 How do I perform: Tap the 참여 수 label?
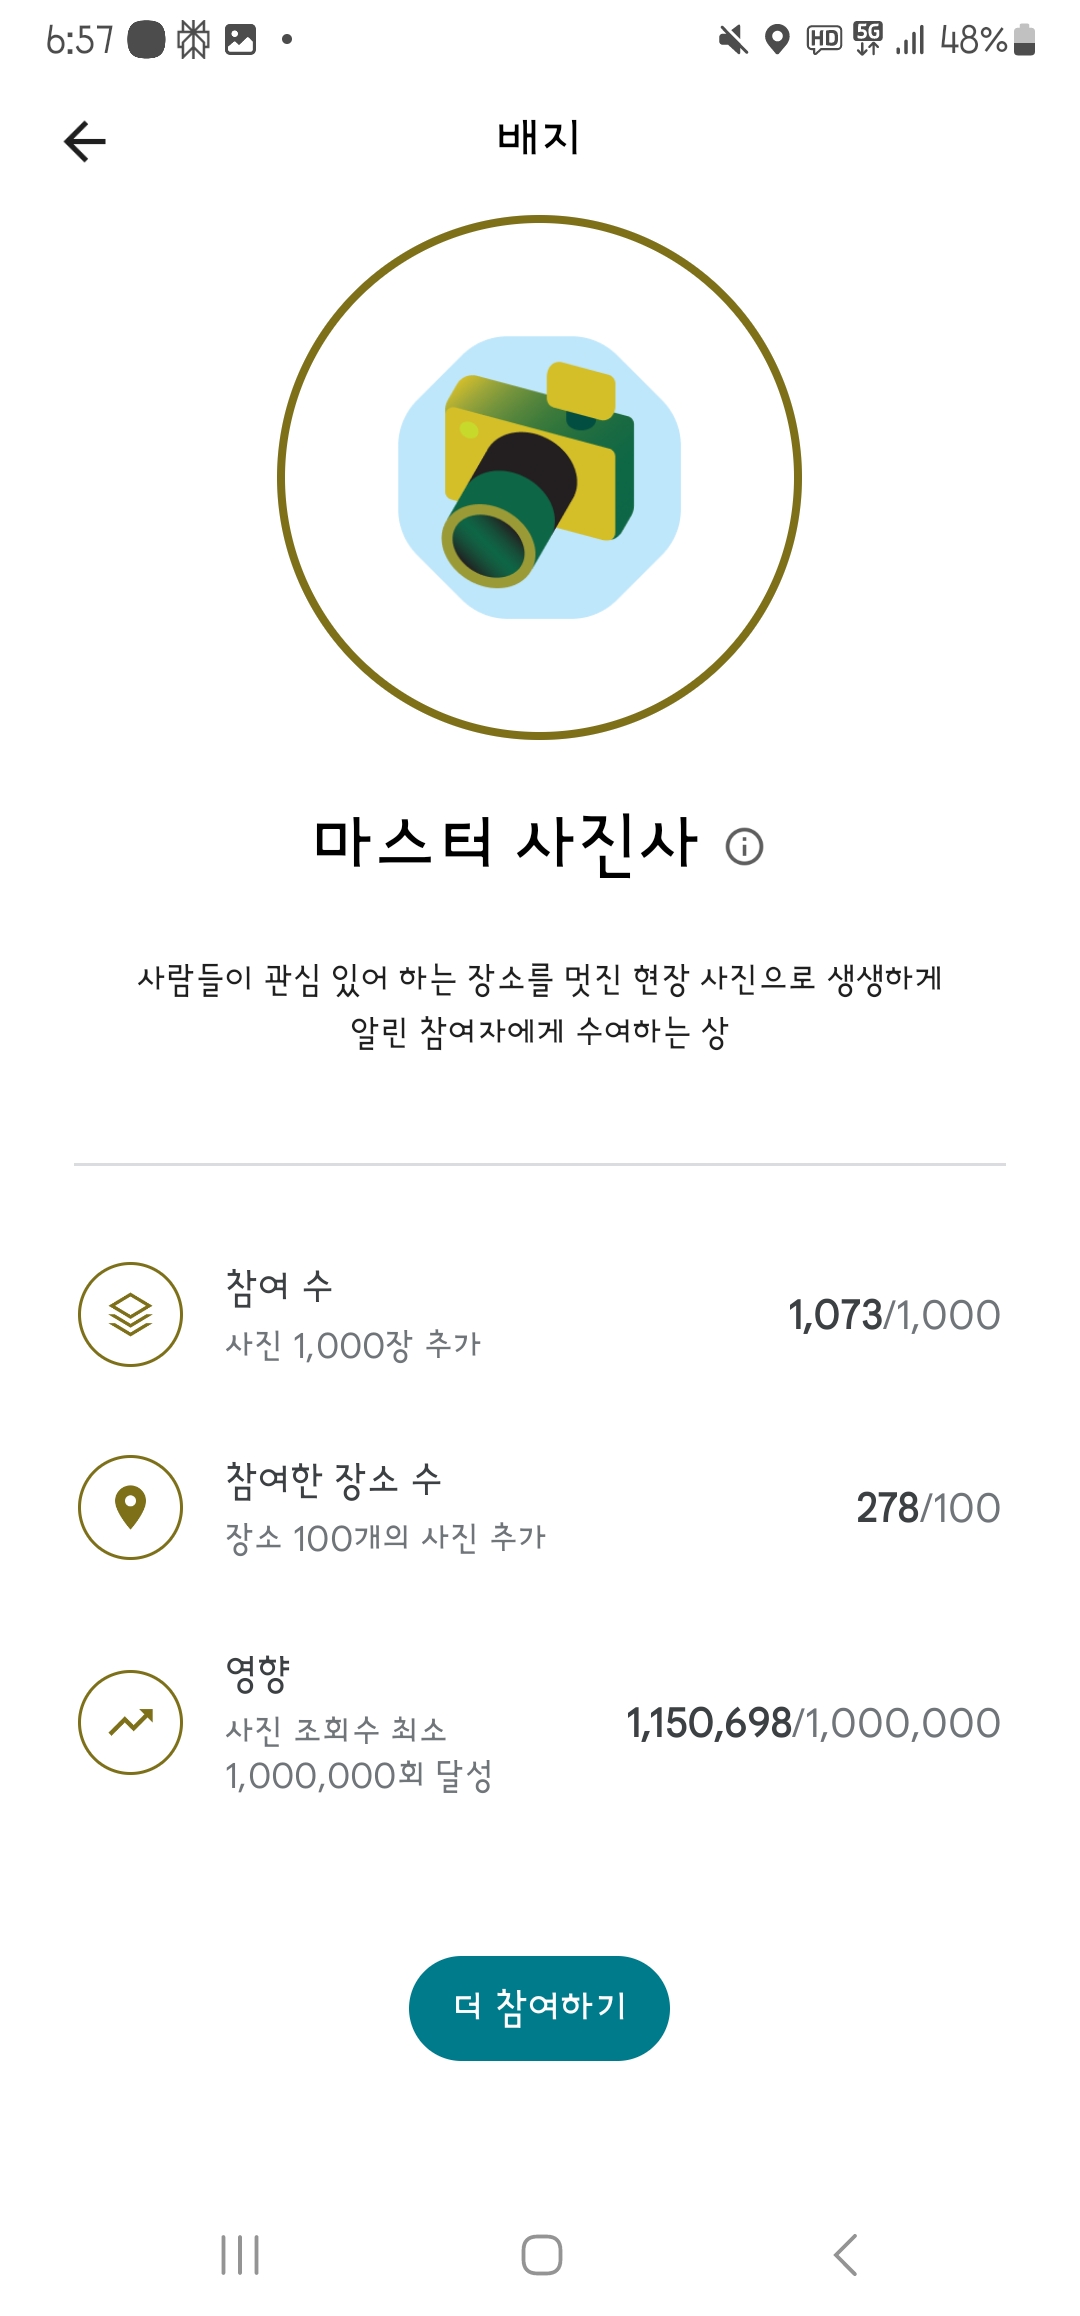point(279,1286)
